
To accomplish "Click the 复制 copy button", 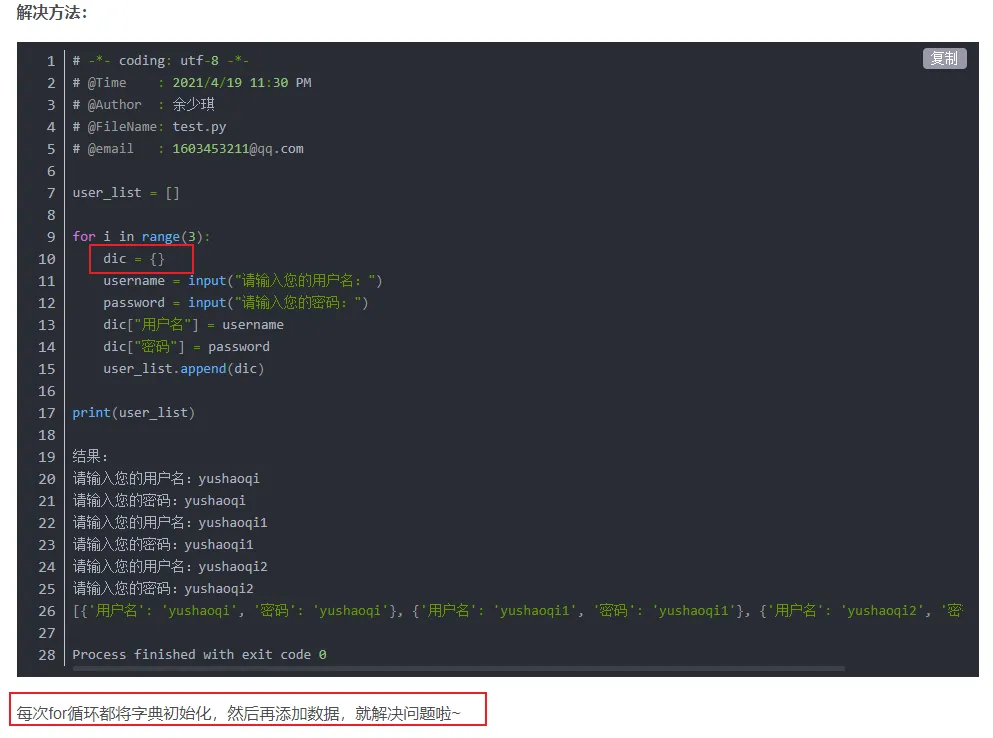I will pyautogui.click(x=944, y=59).
